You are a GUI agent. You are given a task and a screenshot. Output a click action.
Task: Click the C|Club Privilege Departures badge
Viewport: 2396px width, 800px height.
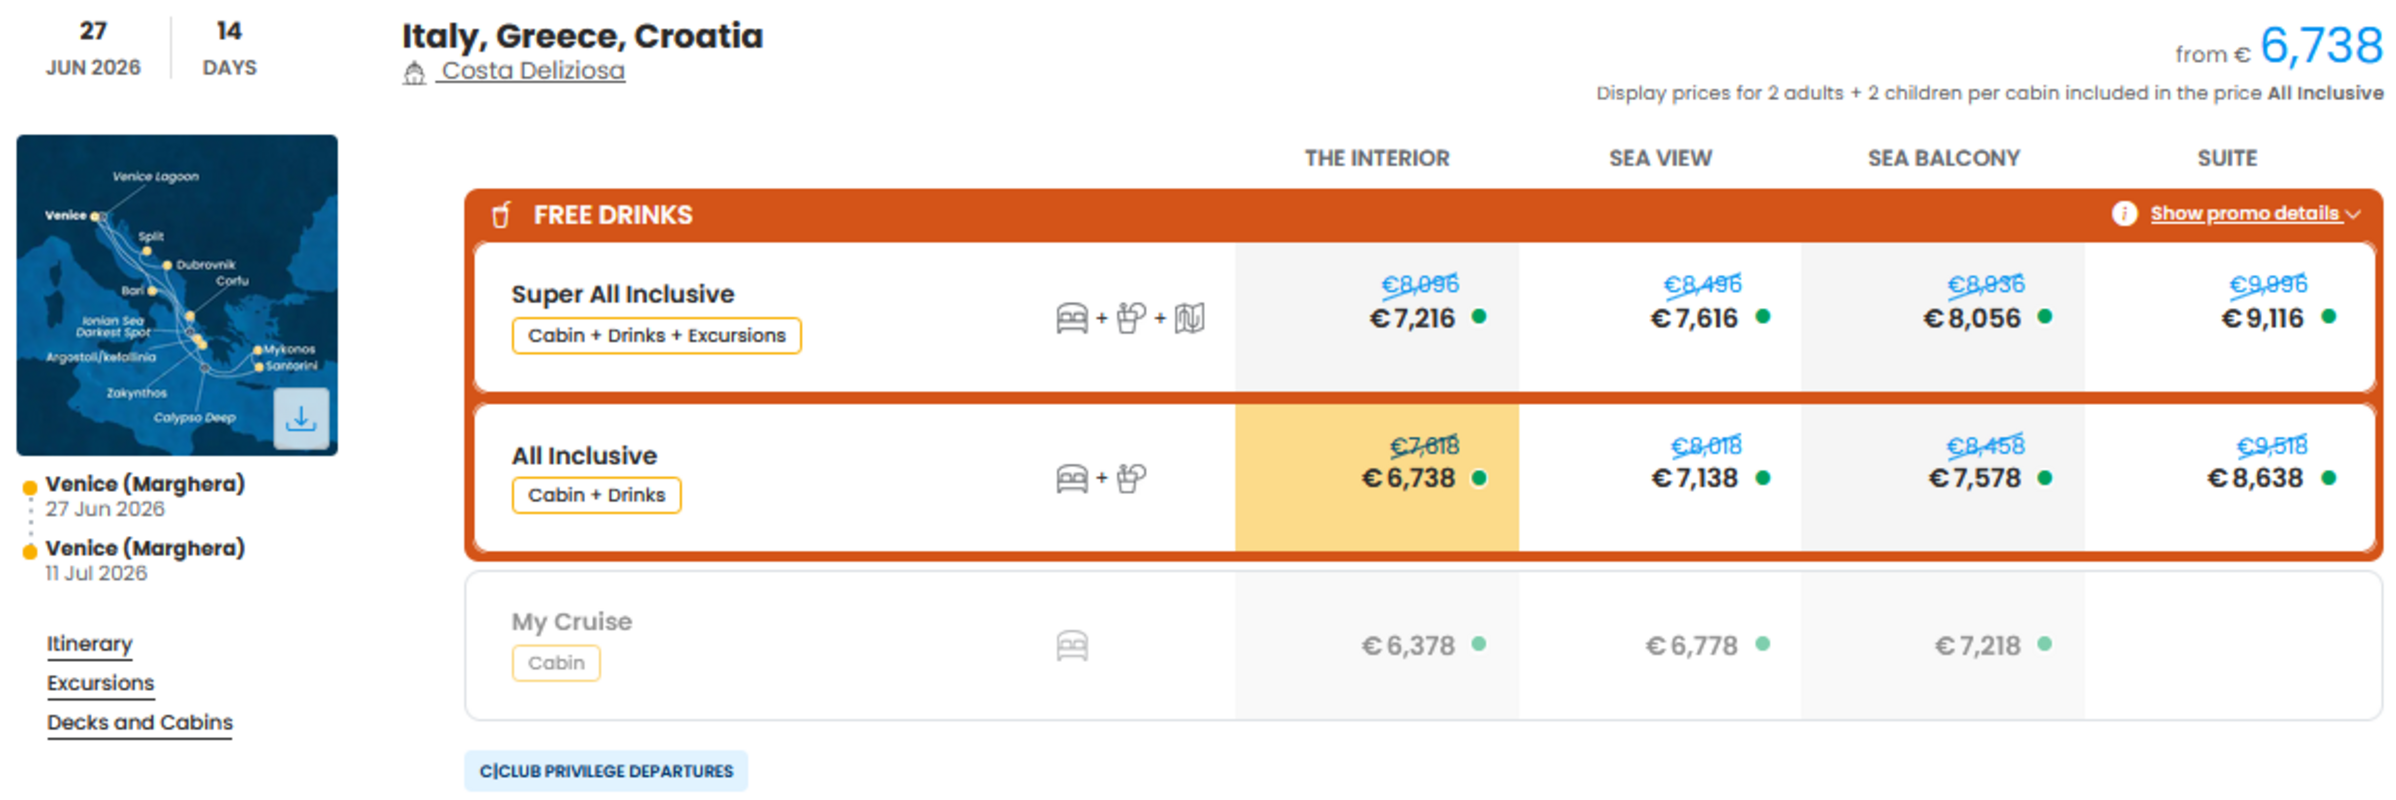click(x=606, y=771)
